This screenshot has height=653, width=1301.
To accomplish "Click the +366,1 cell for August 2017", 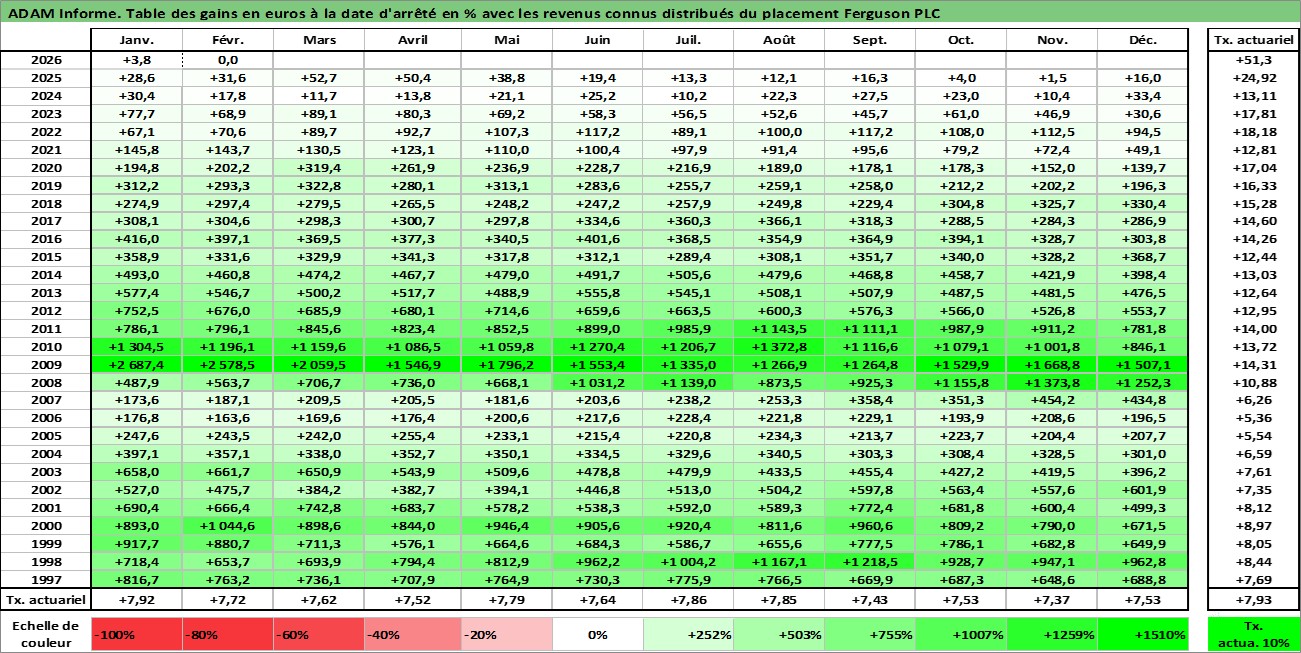I will pyautogui.click(x=778, y=221).
